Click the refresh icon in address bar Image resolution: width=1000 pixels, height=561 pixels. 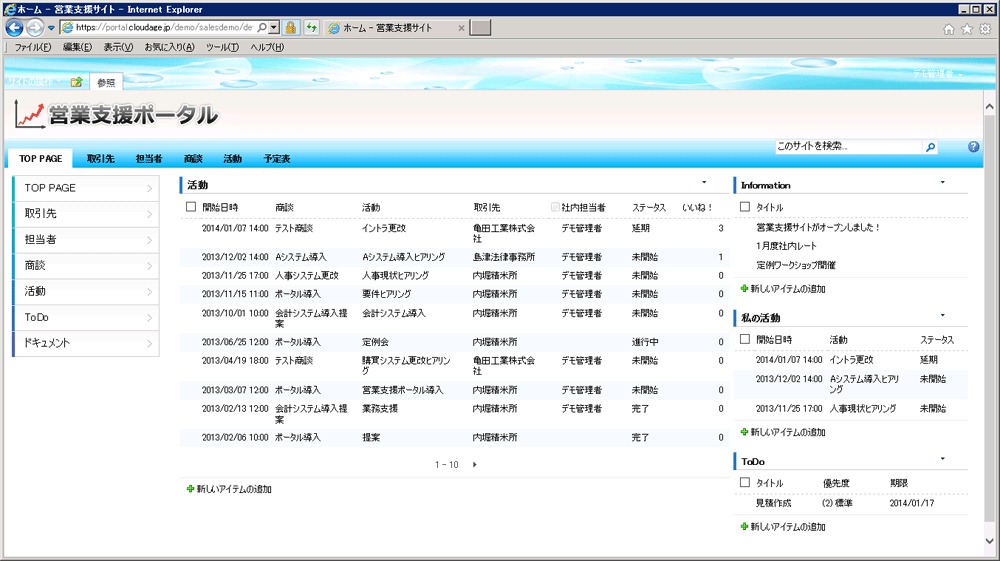[312, 28]
